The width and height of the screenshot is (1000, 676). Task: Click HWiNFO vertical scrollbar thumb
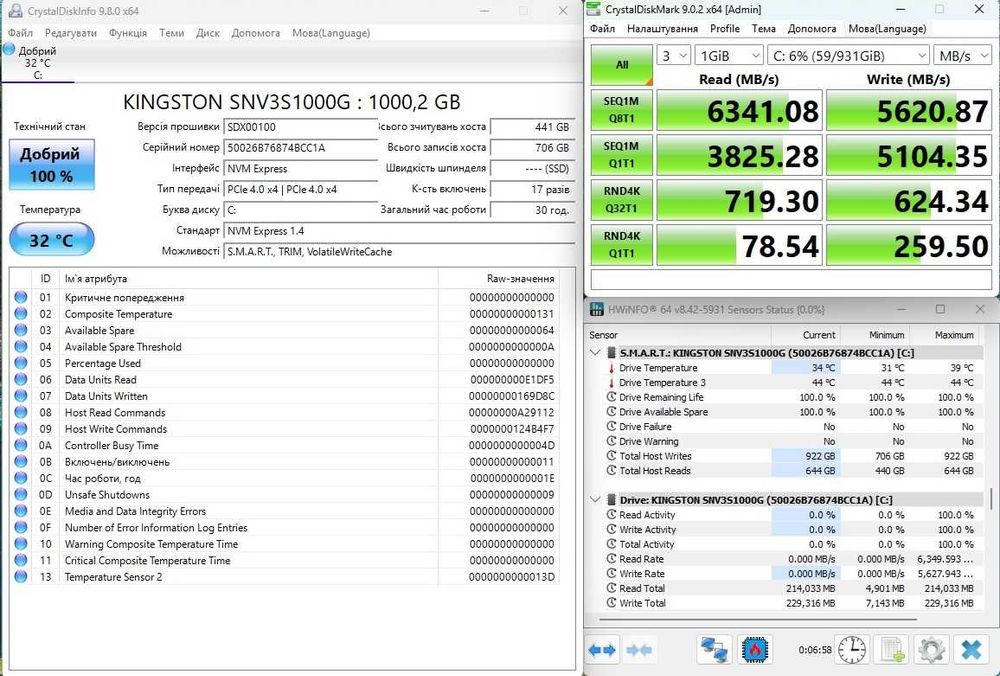pyautogui.click(x=991, y=499)
